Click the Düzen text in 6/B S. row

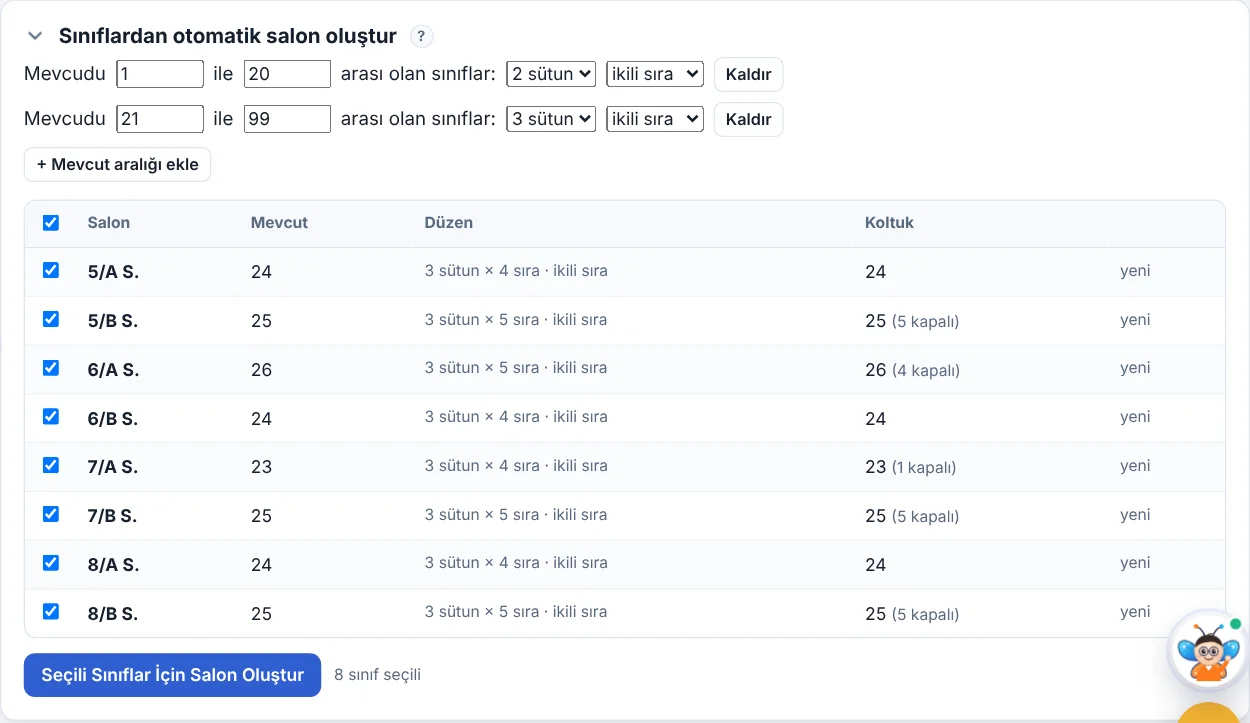516,417
